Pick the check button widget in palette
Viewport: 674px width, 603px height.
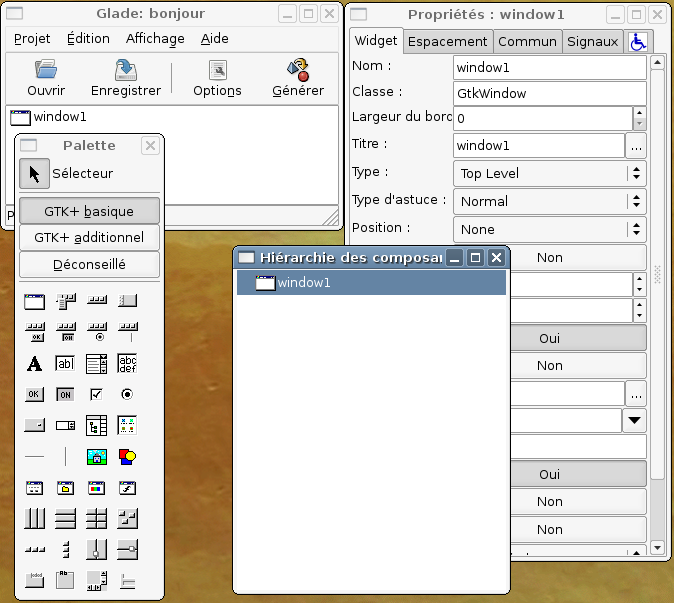96,394
